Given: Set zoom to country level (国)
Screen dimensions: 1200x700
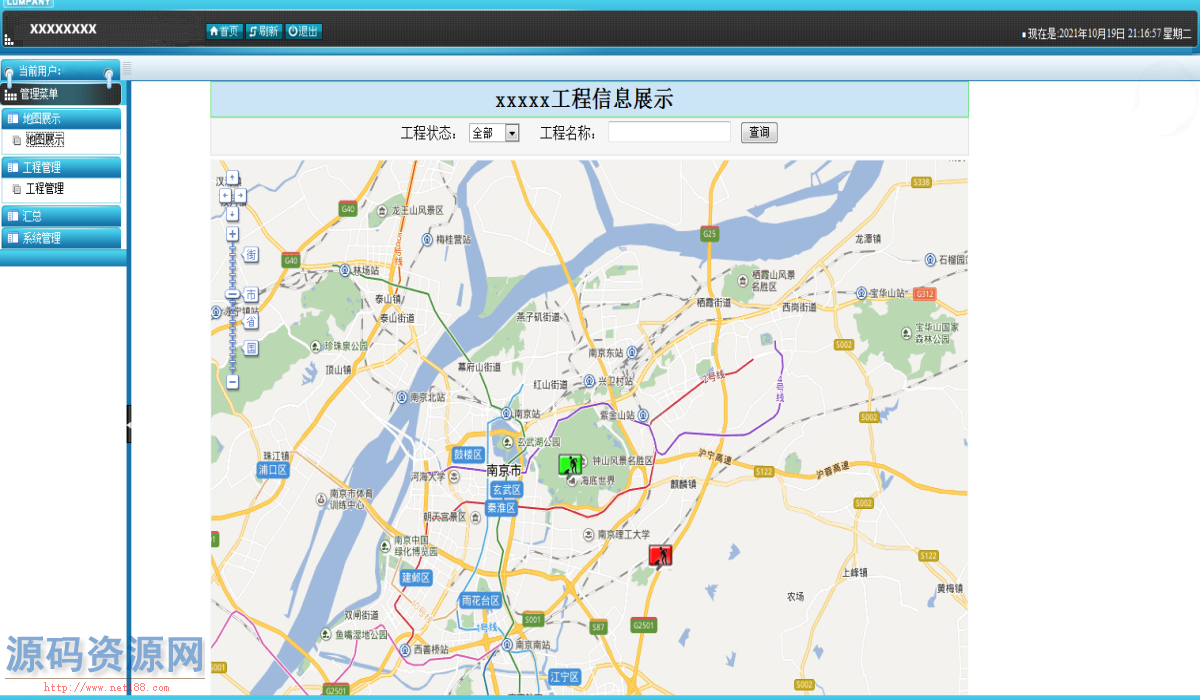Looking at the screenshot, I should click(251, 348).
